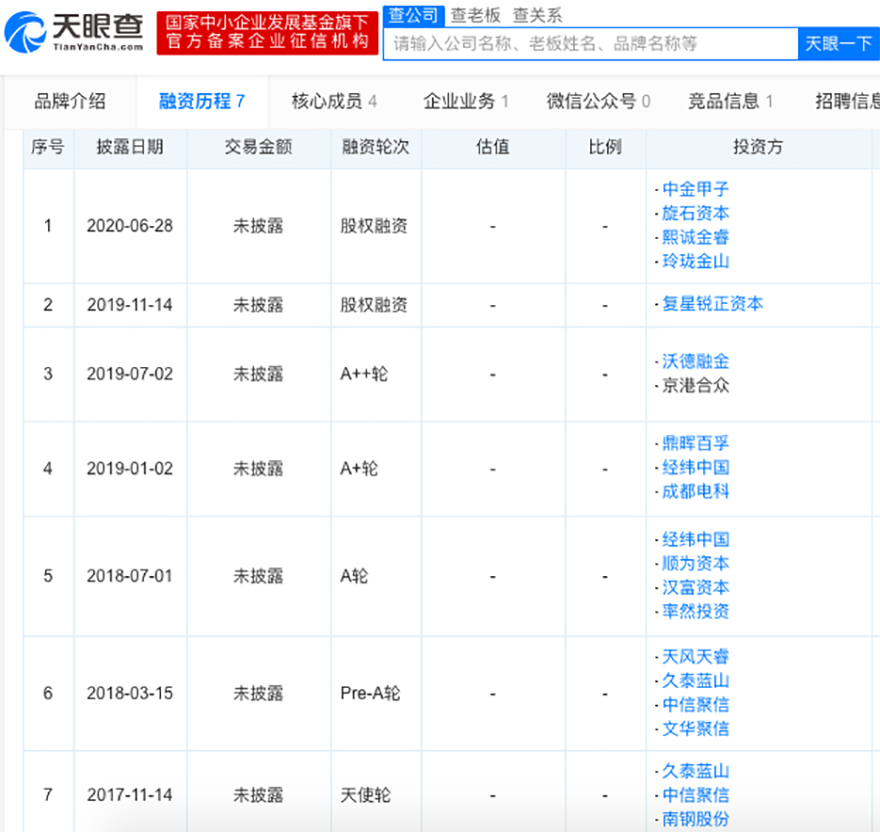Click the 披露日期 column header
This screenshot has height=832, width=880.
(130, 147)
